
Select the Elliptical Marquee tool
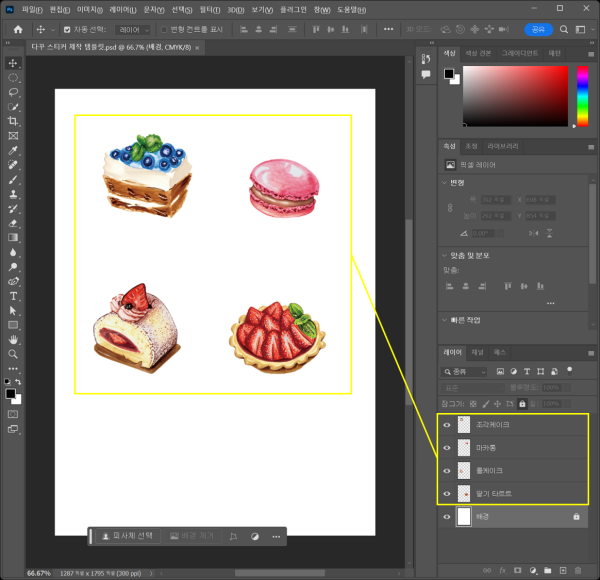click(13, 78)
